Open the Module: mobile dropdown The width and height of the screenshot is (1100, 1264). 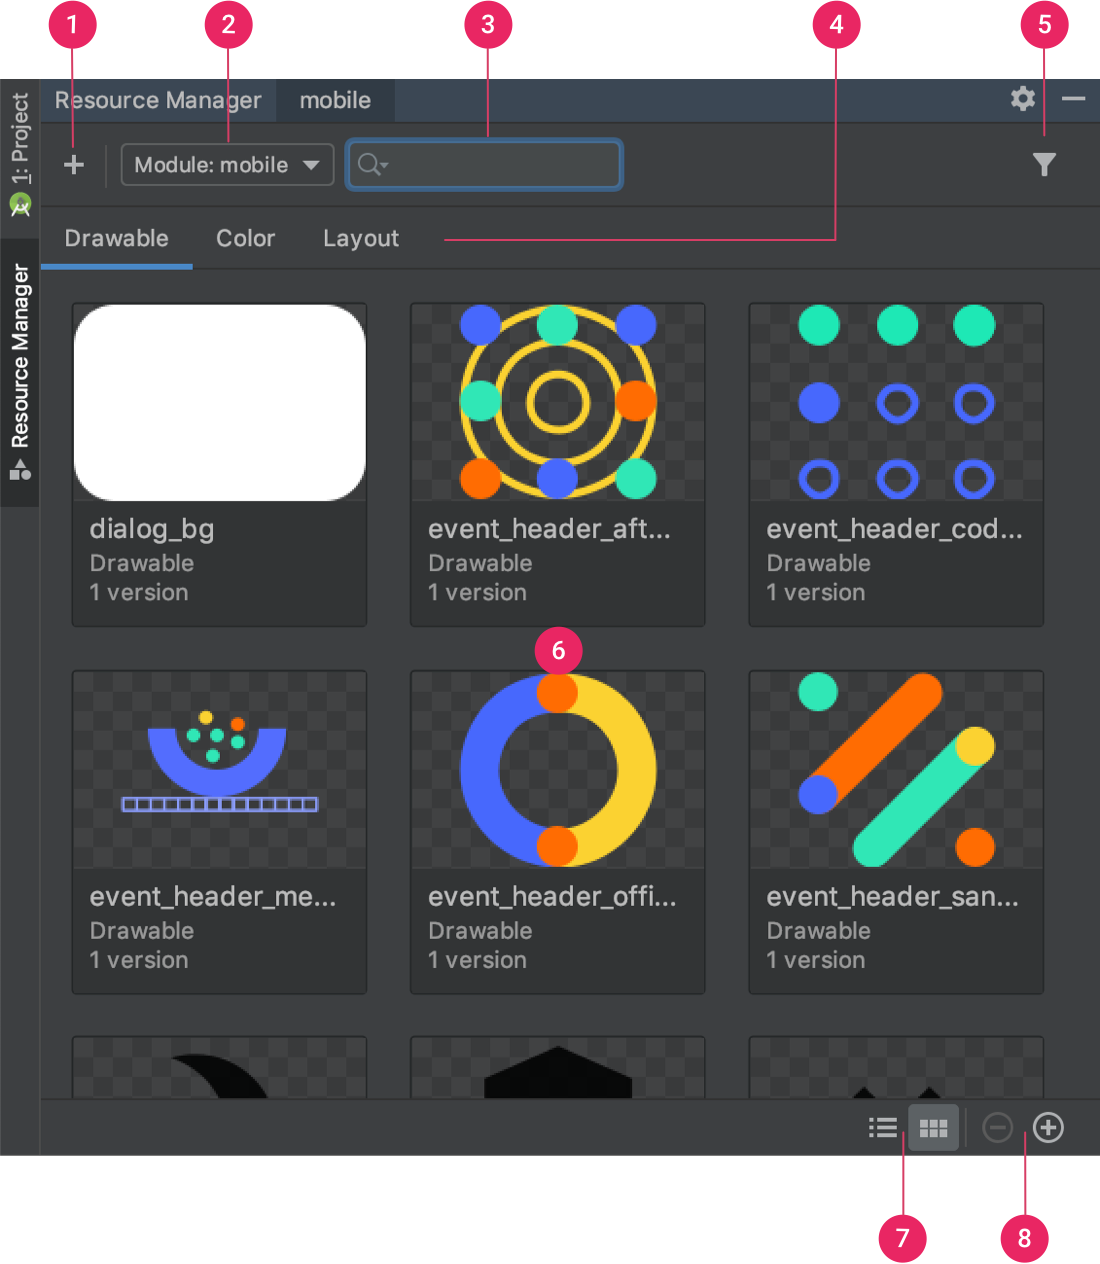[x=226, y=164]
